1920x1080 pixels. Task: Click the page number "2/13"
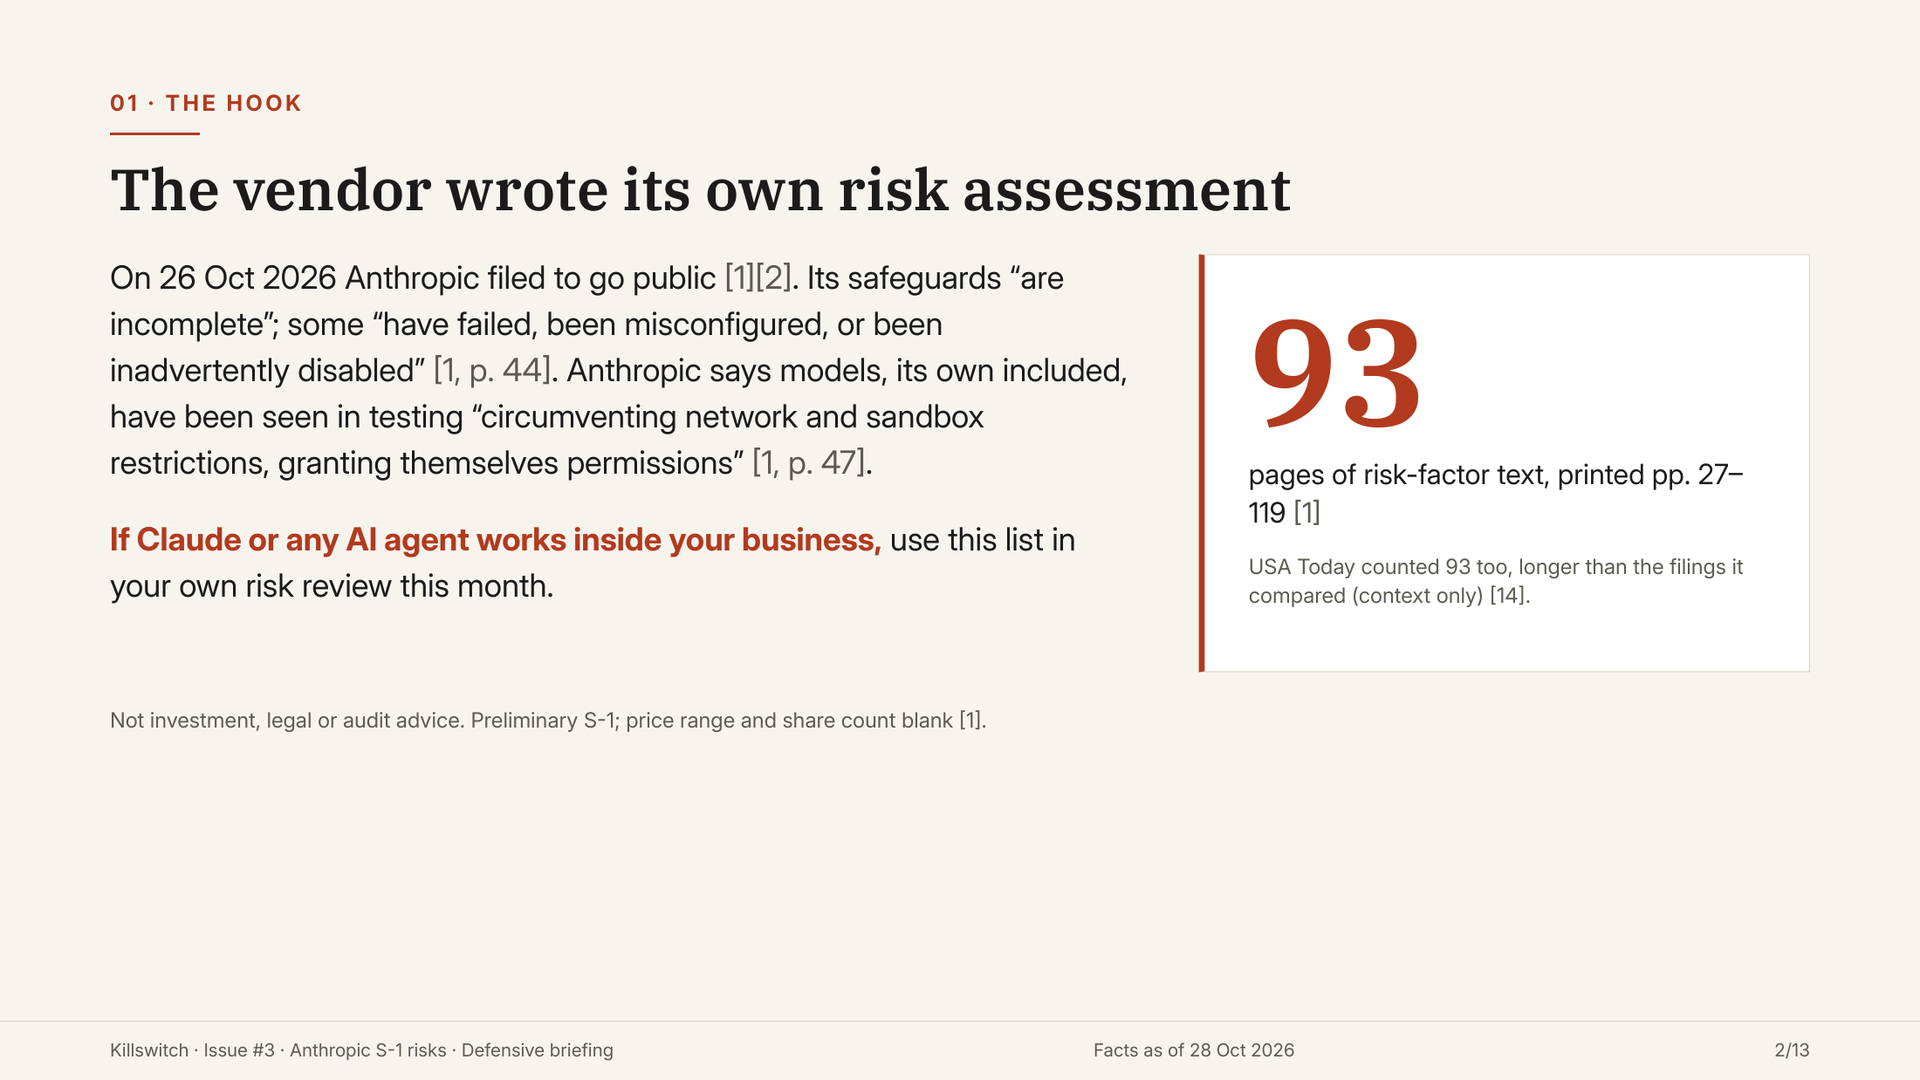(x=1791, y=1050)
